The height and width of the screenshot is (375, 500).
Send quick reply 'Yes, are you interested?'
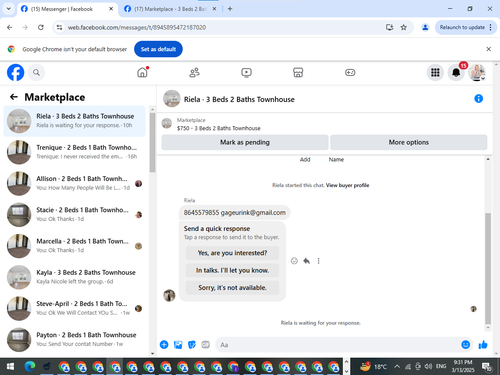[x=232, y=253]
